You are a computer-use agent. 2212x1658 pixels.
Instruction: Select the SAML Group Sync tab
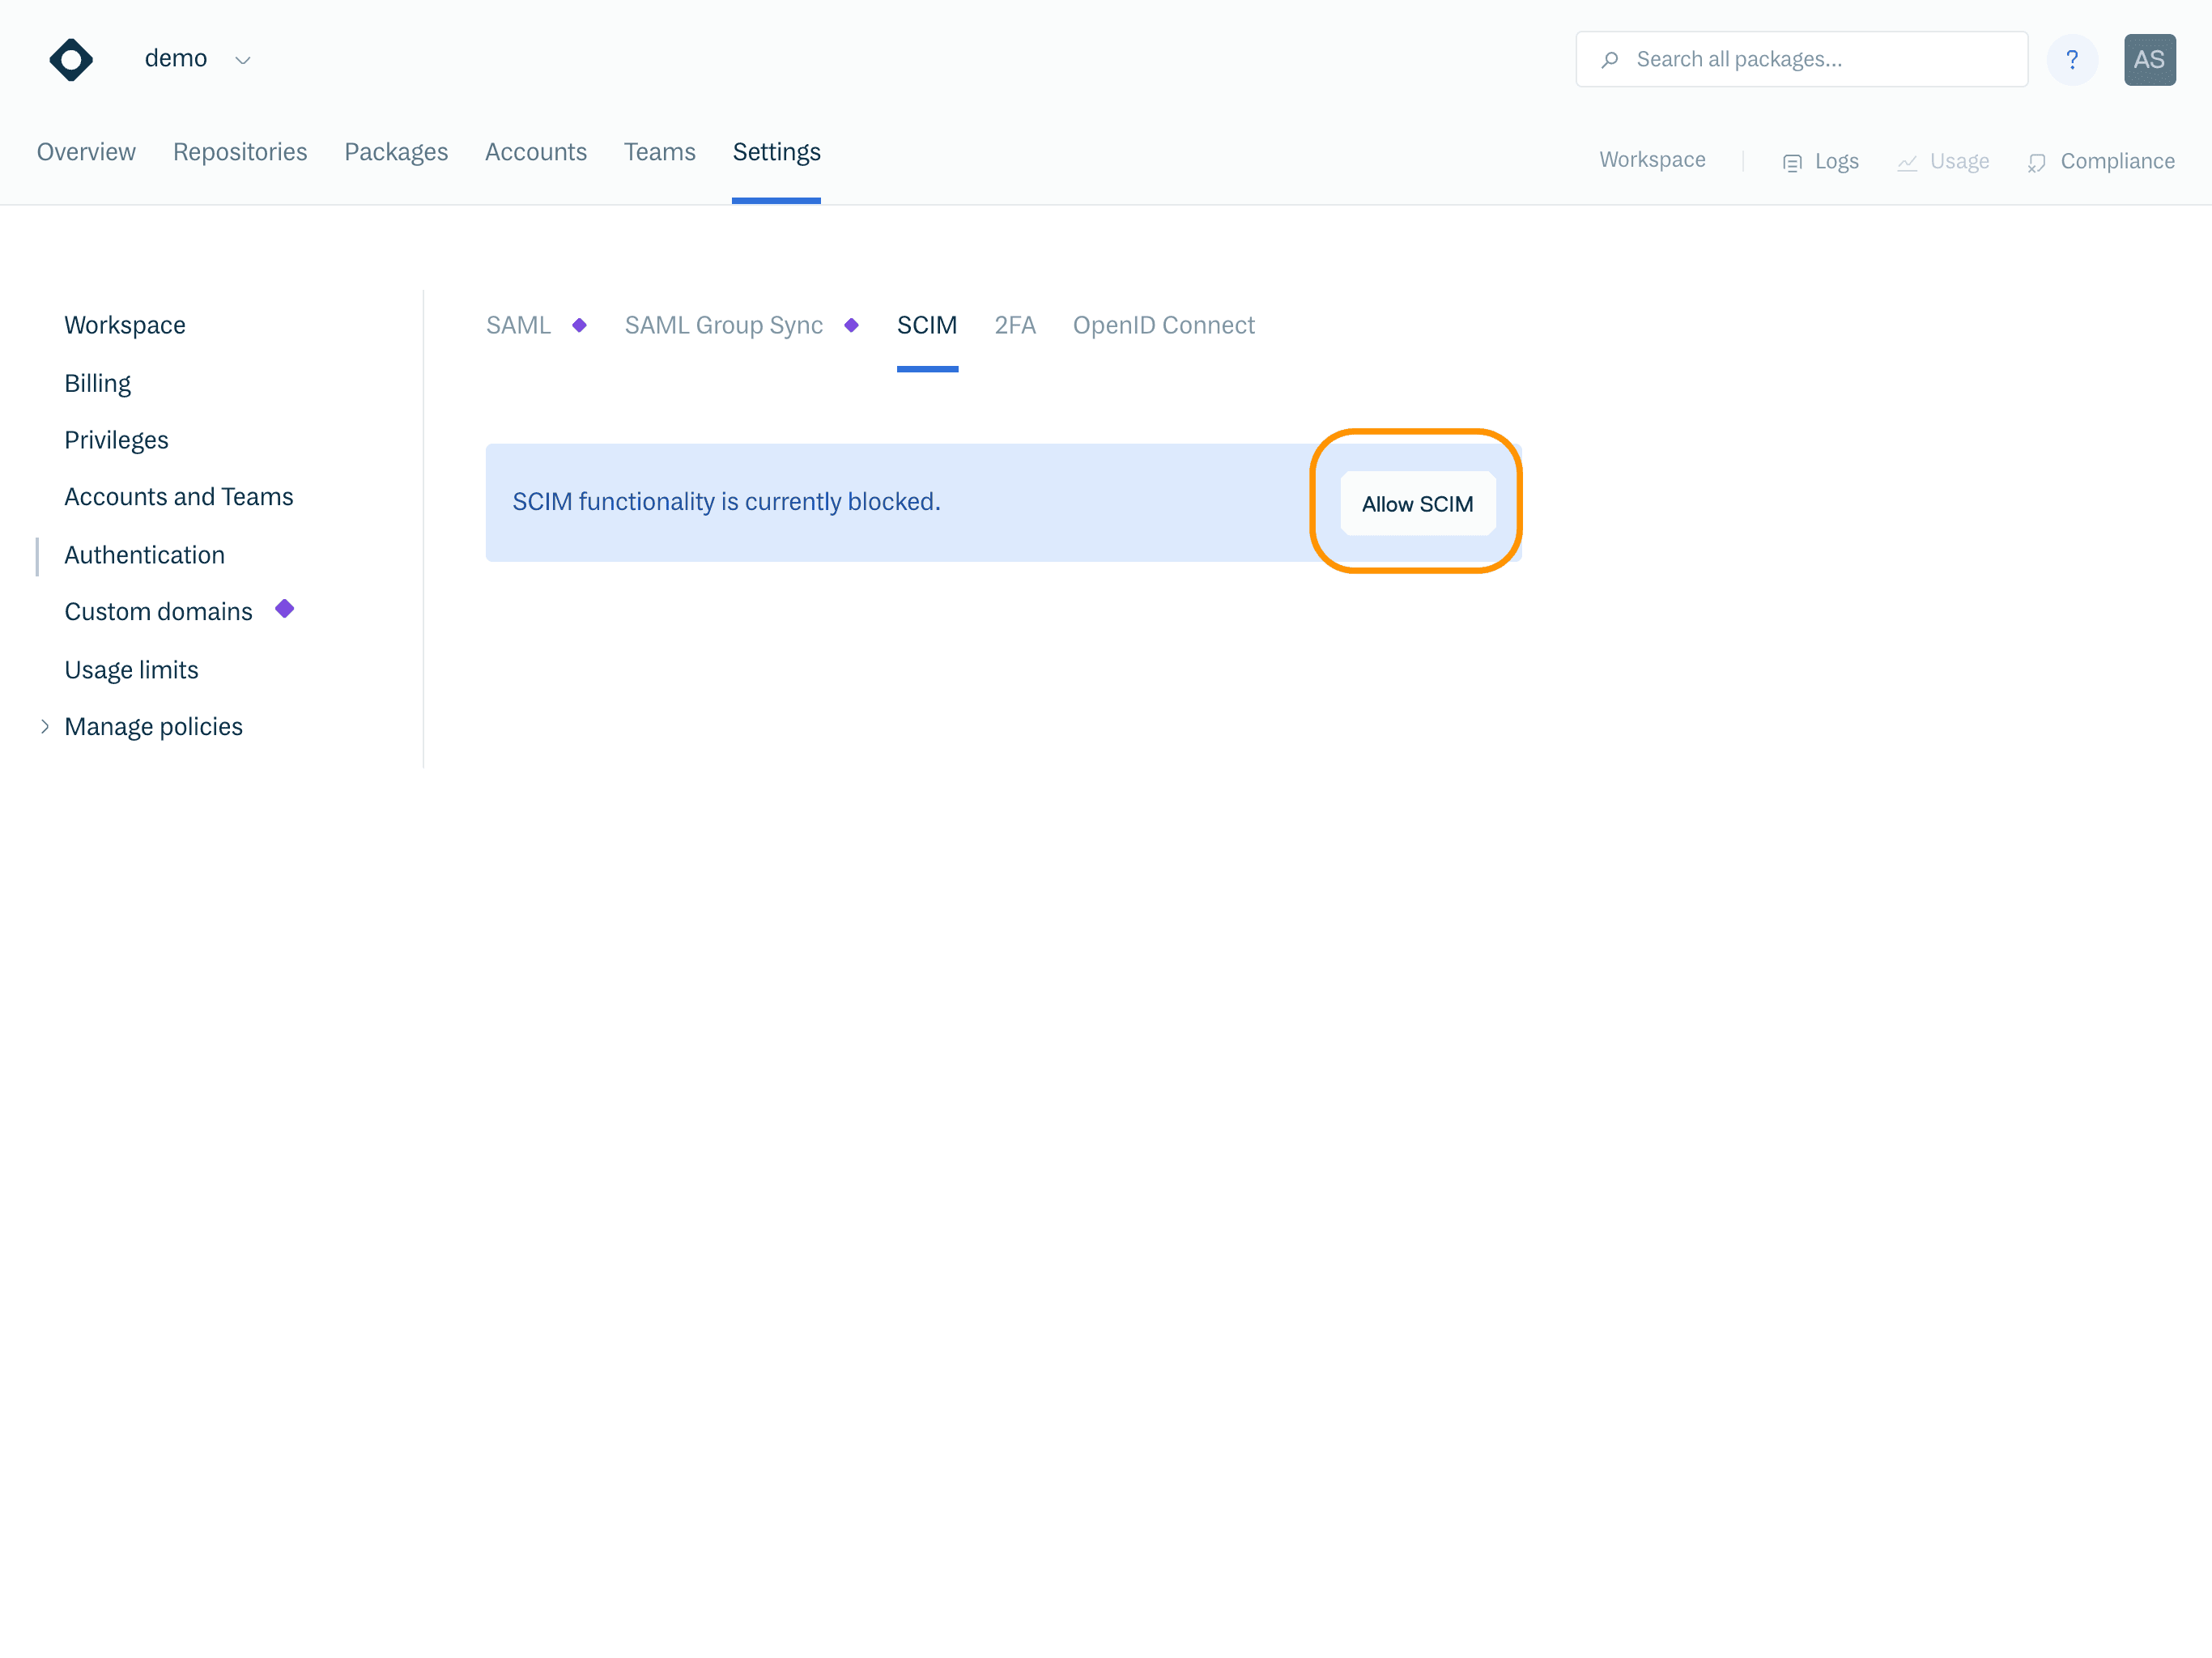723,325
